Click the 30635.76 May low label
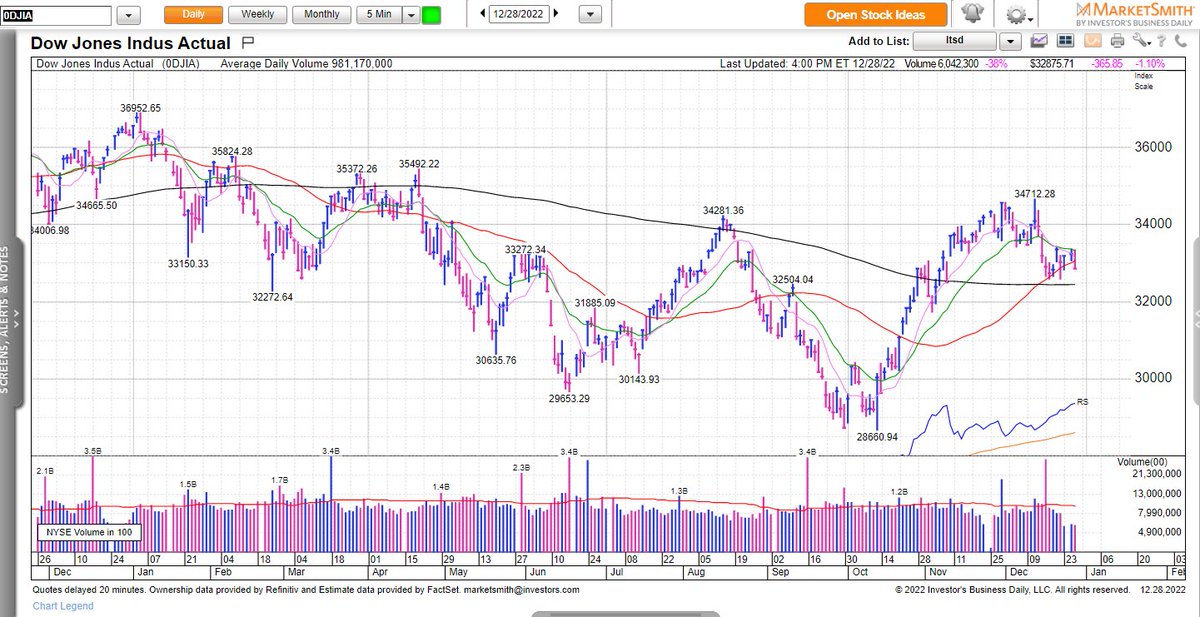 click(x=495, y=360)
